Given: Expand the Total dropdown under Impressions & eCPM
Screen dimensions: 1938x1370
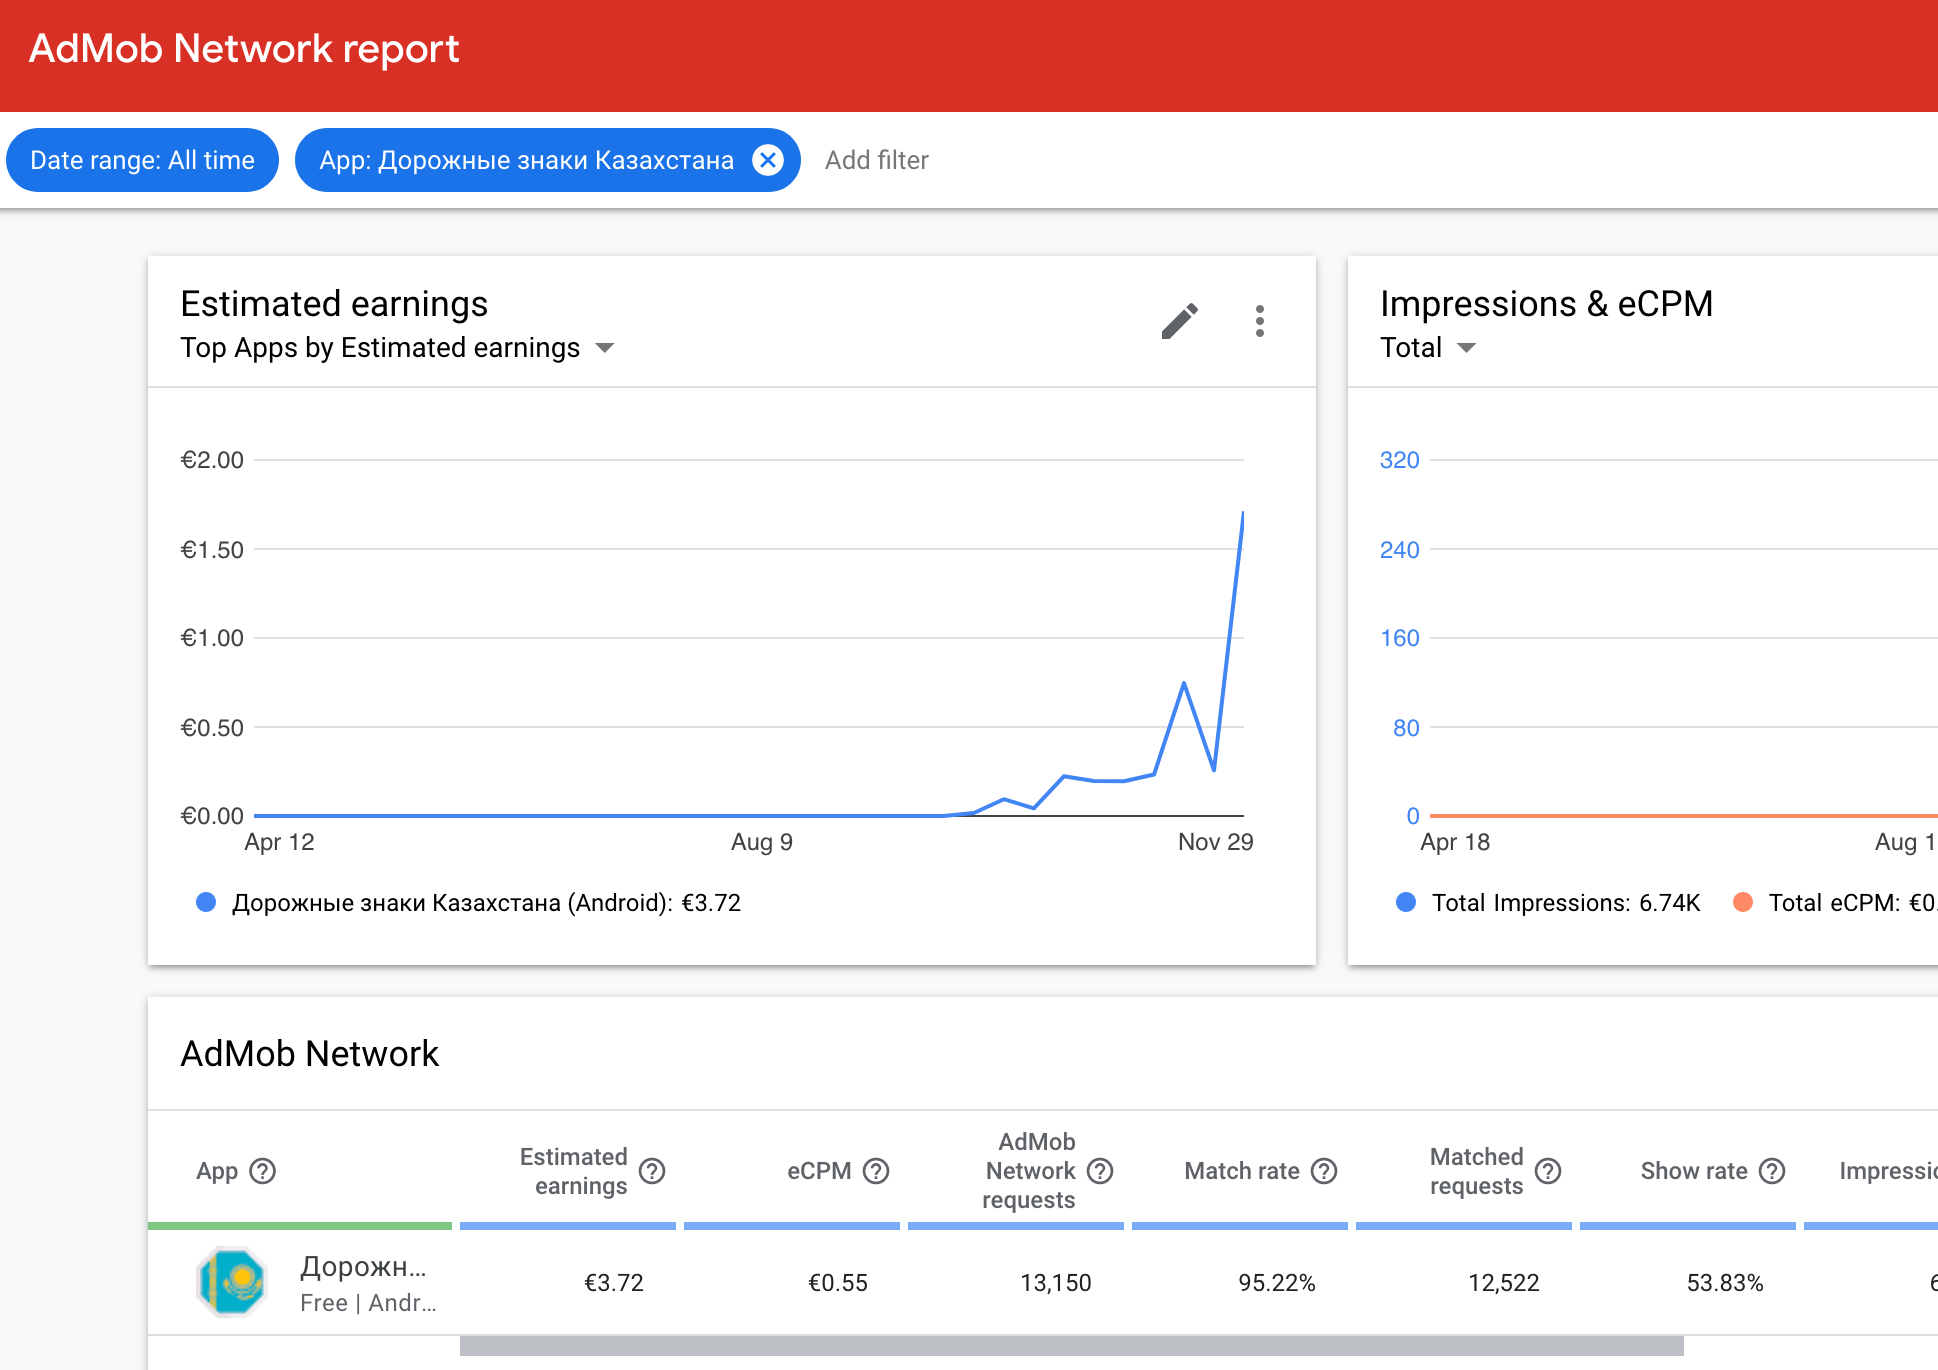Looking at the screenshot, I should pyautogui.click(x=1428, y=348).
